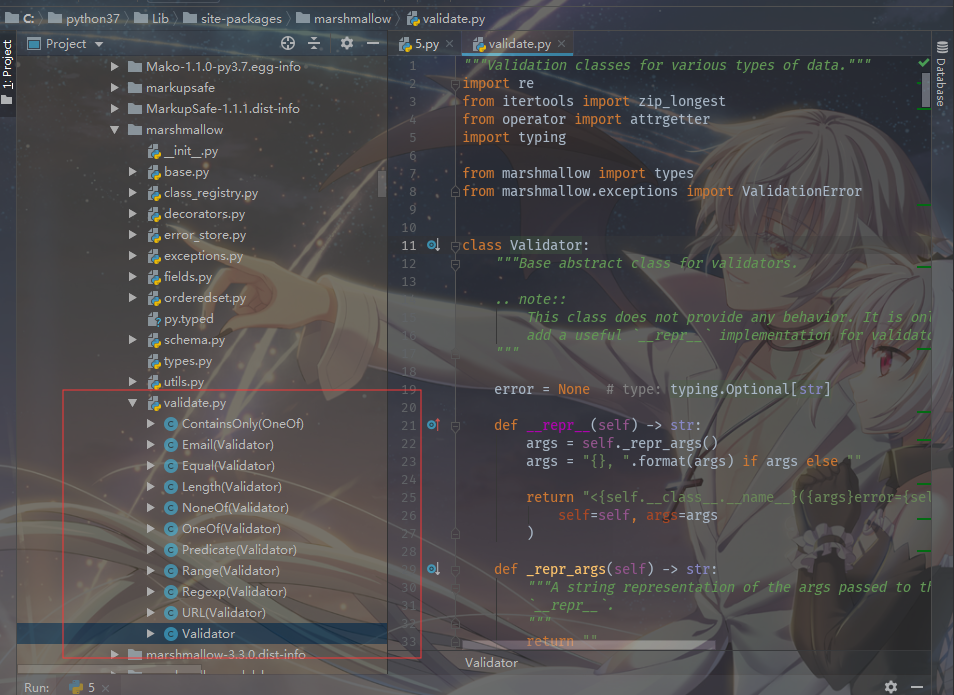Click the site-packages breadcrumb

pyautogui.click(x=233, y=18)
